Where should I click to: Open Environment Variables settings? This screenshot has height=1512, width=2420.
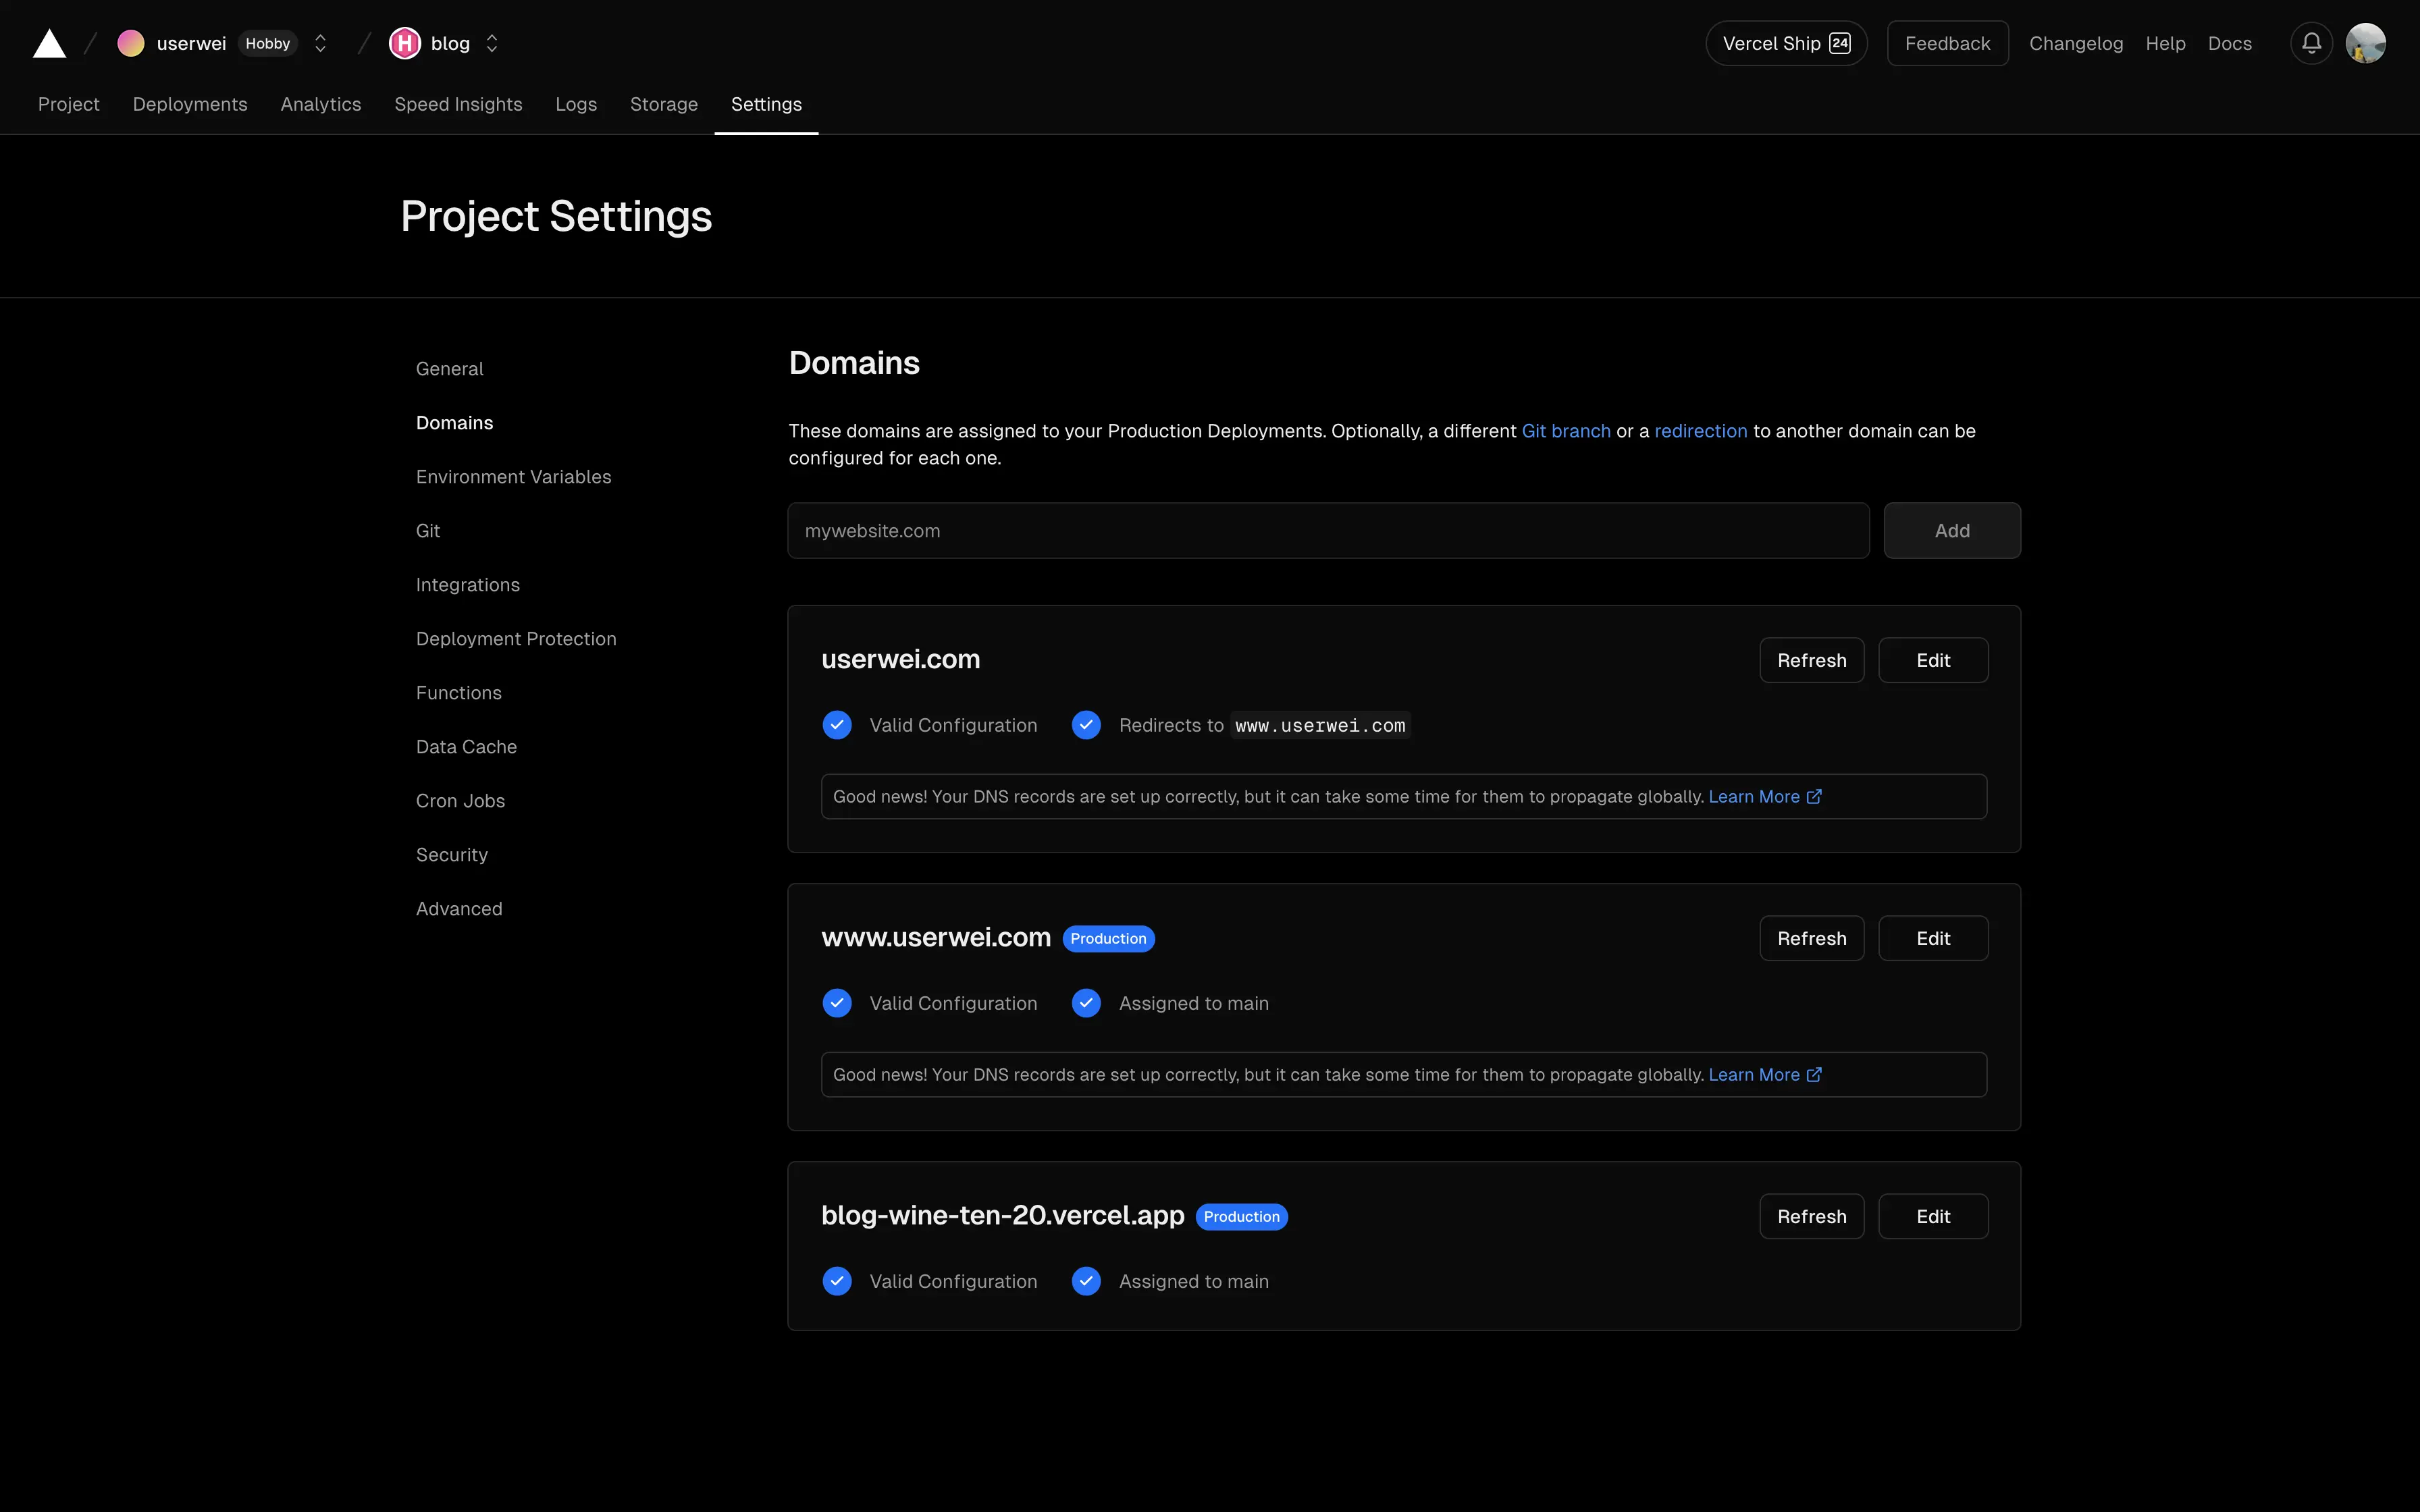click(x=514, y=477)
